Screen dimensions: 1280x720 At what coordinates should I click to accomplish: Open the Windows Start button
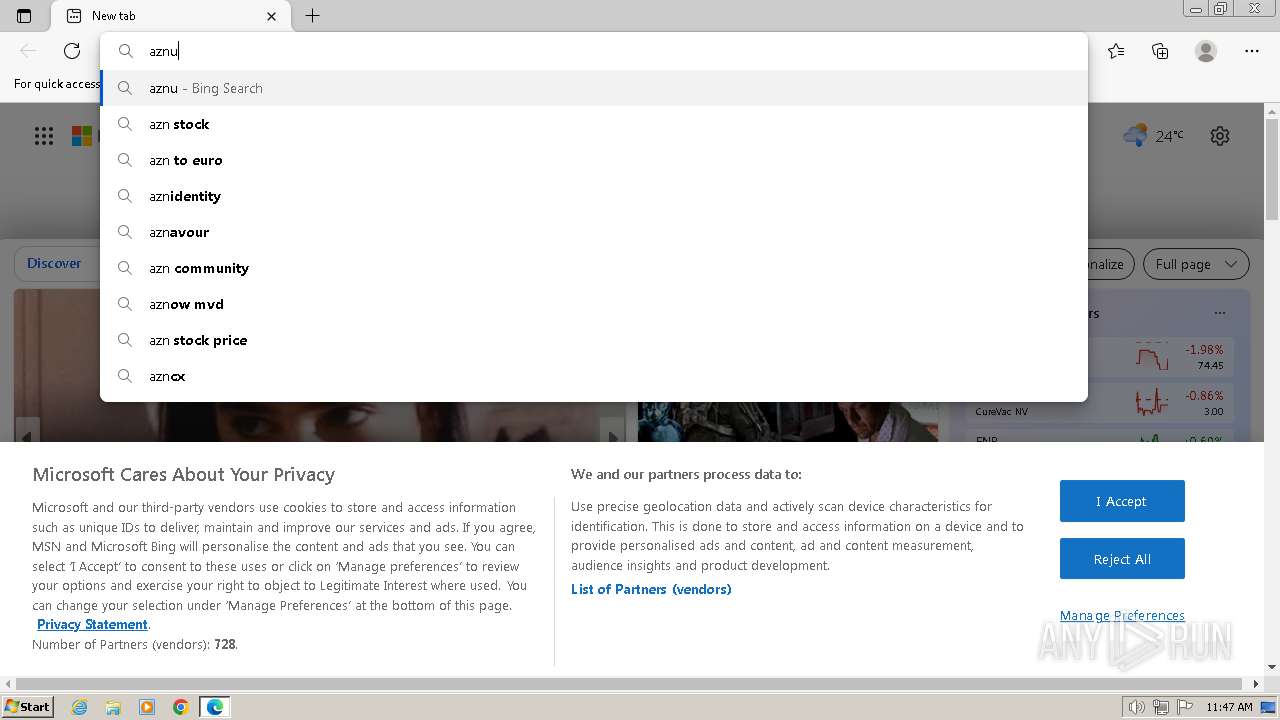pos(27,707)
